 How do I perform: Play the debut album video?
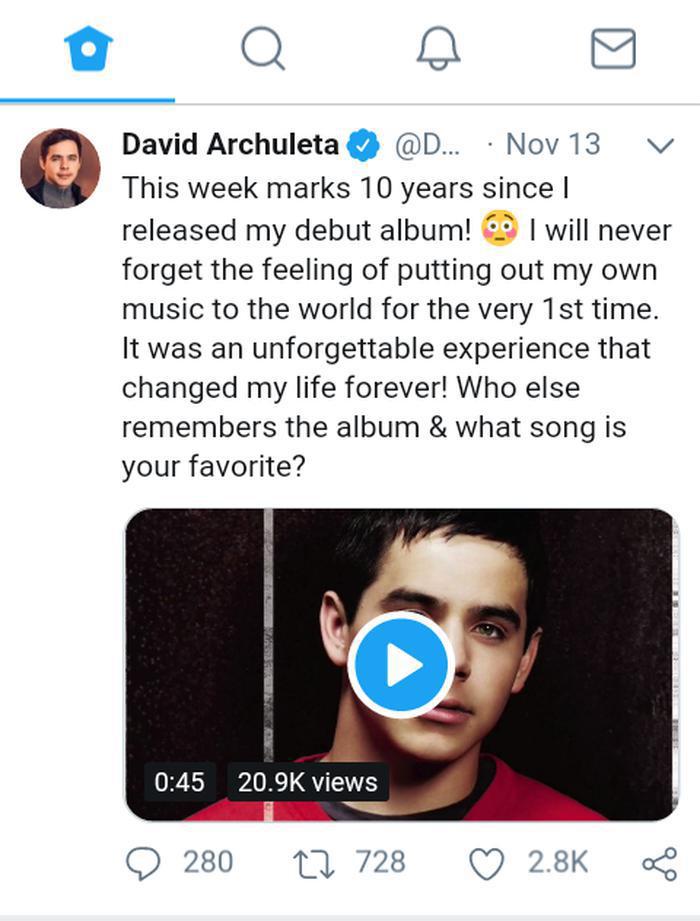click(x=401, y=664)
